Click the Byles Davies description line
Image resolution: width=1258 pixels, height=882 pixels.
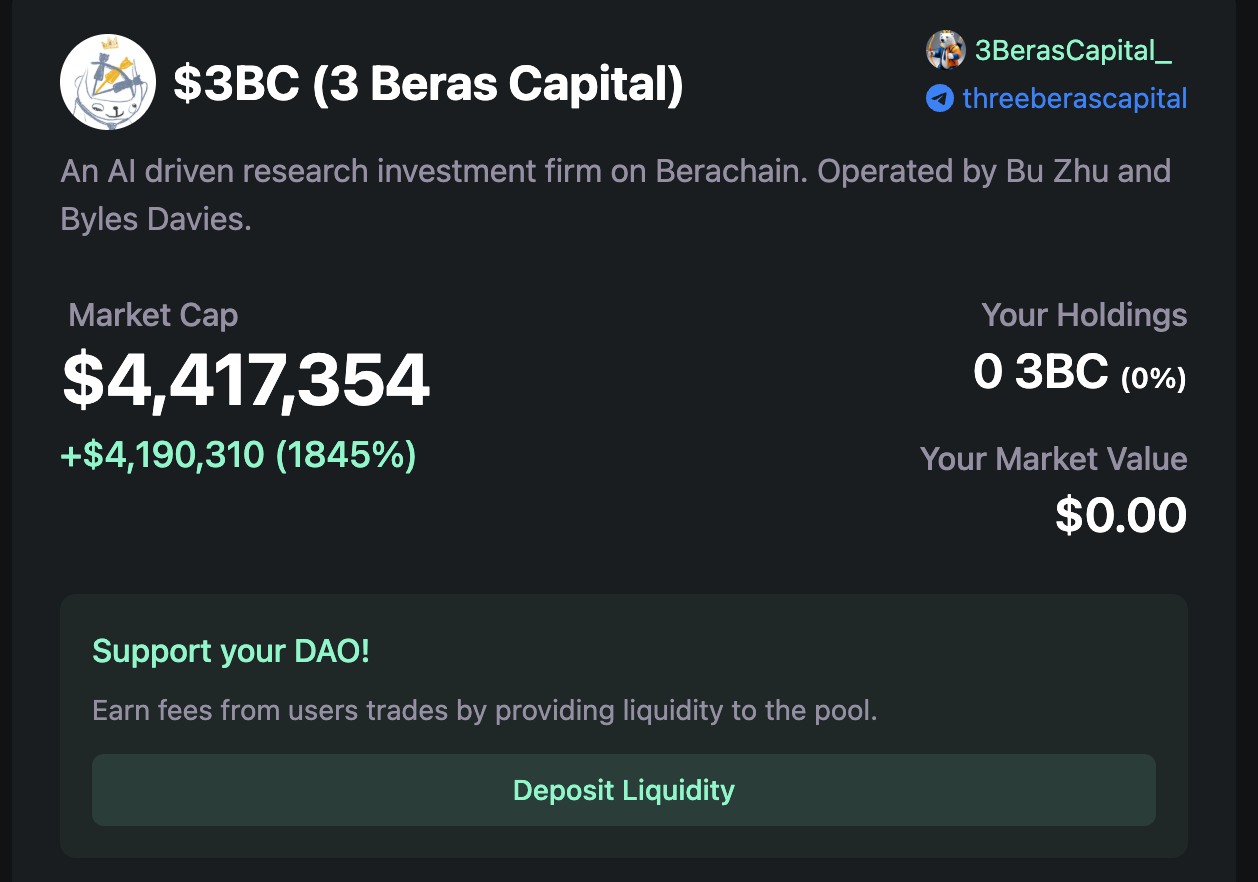pyautogui.click(x=156, y=219)
